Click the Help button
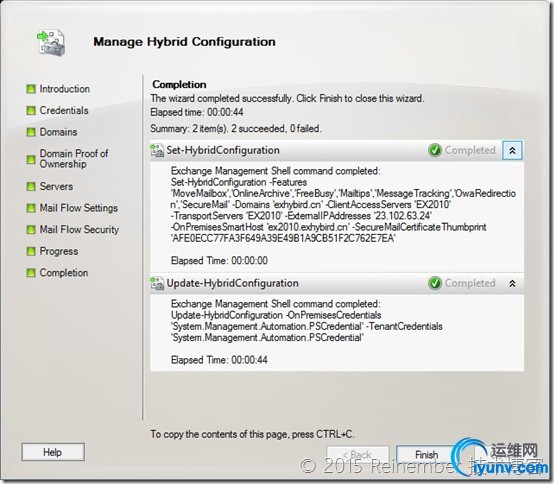This screenshot has width=554, height=484. 53,452
